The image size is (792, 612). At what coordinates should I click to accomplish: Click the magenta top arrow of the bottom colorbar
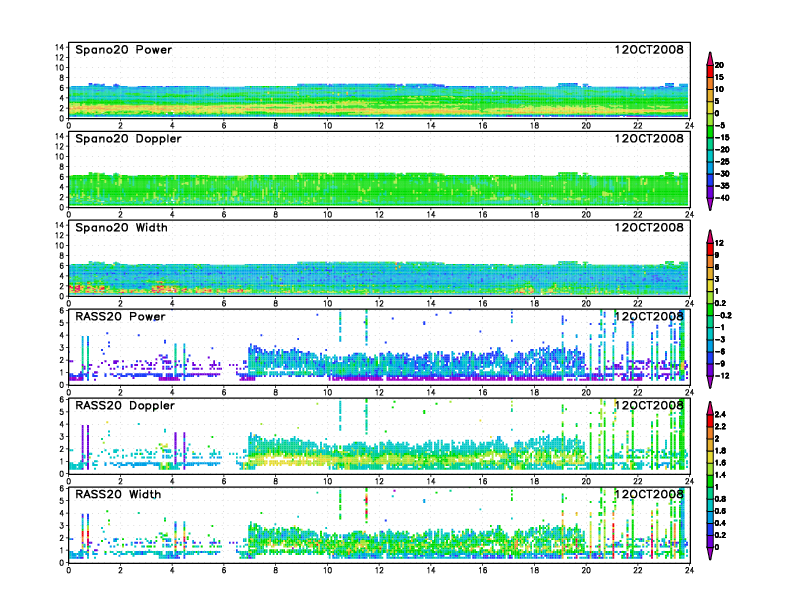[x=710, y=408]
